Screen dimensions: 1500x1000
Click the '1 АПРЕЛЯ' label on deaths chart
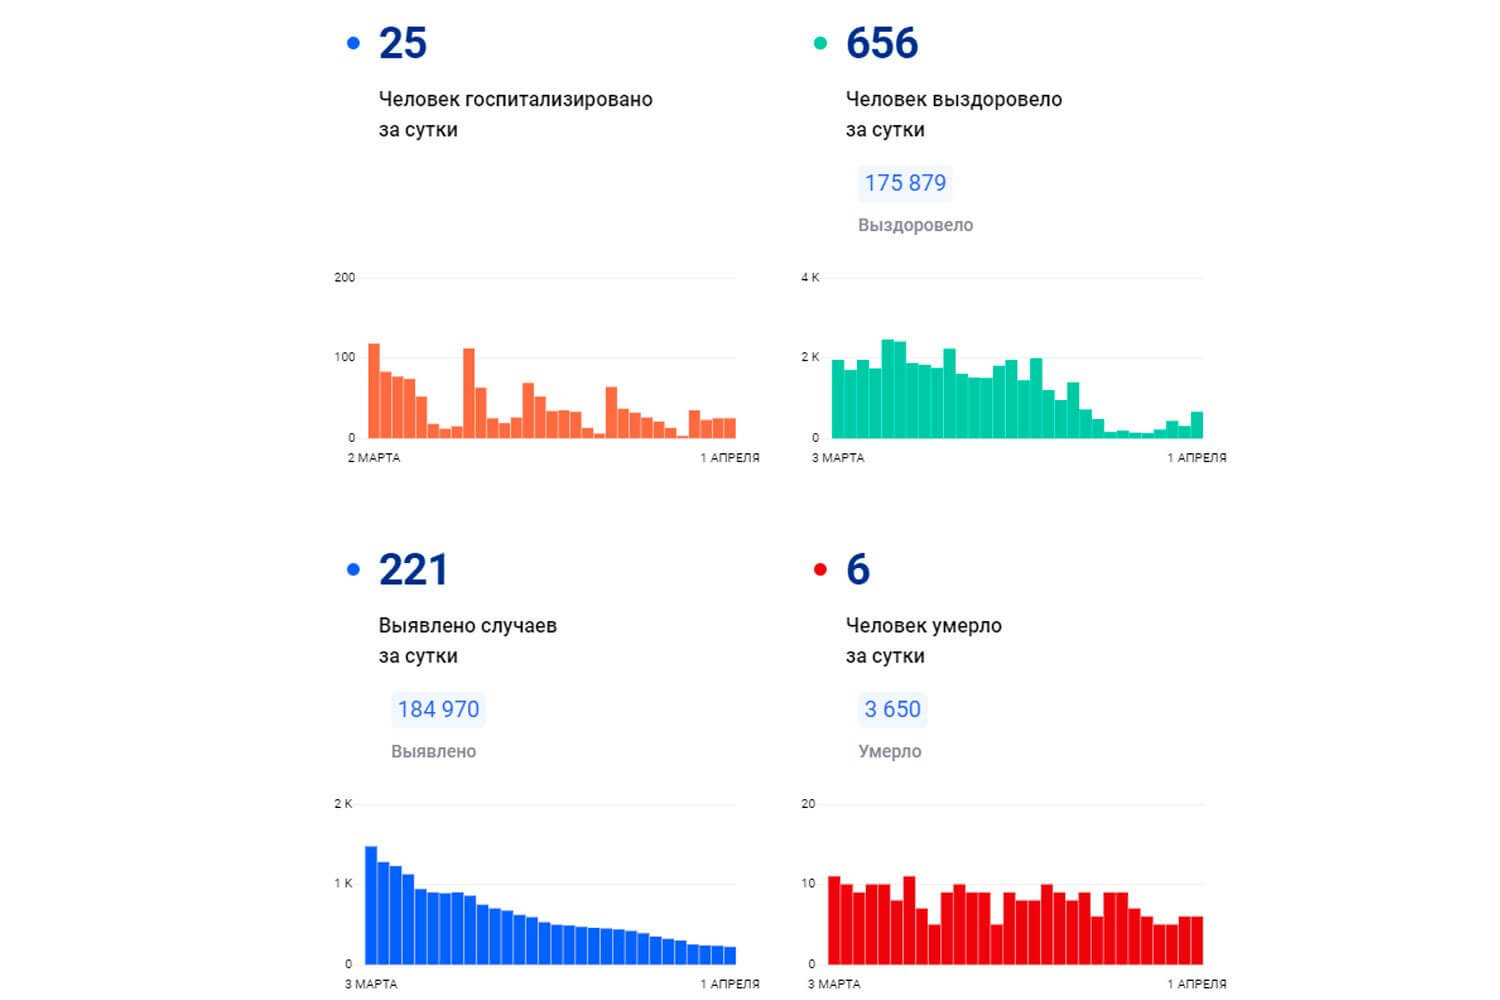(1197, 984)
